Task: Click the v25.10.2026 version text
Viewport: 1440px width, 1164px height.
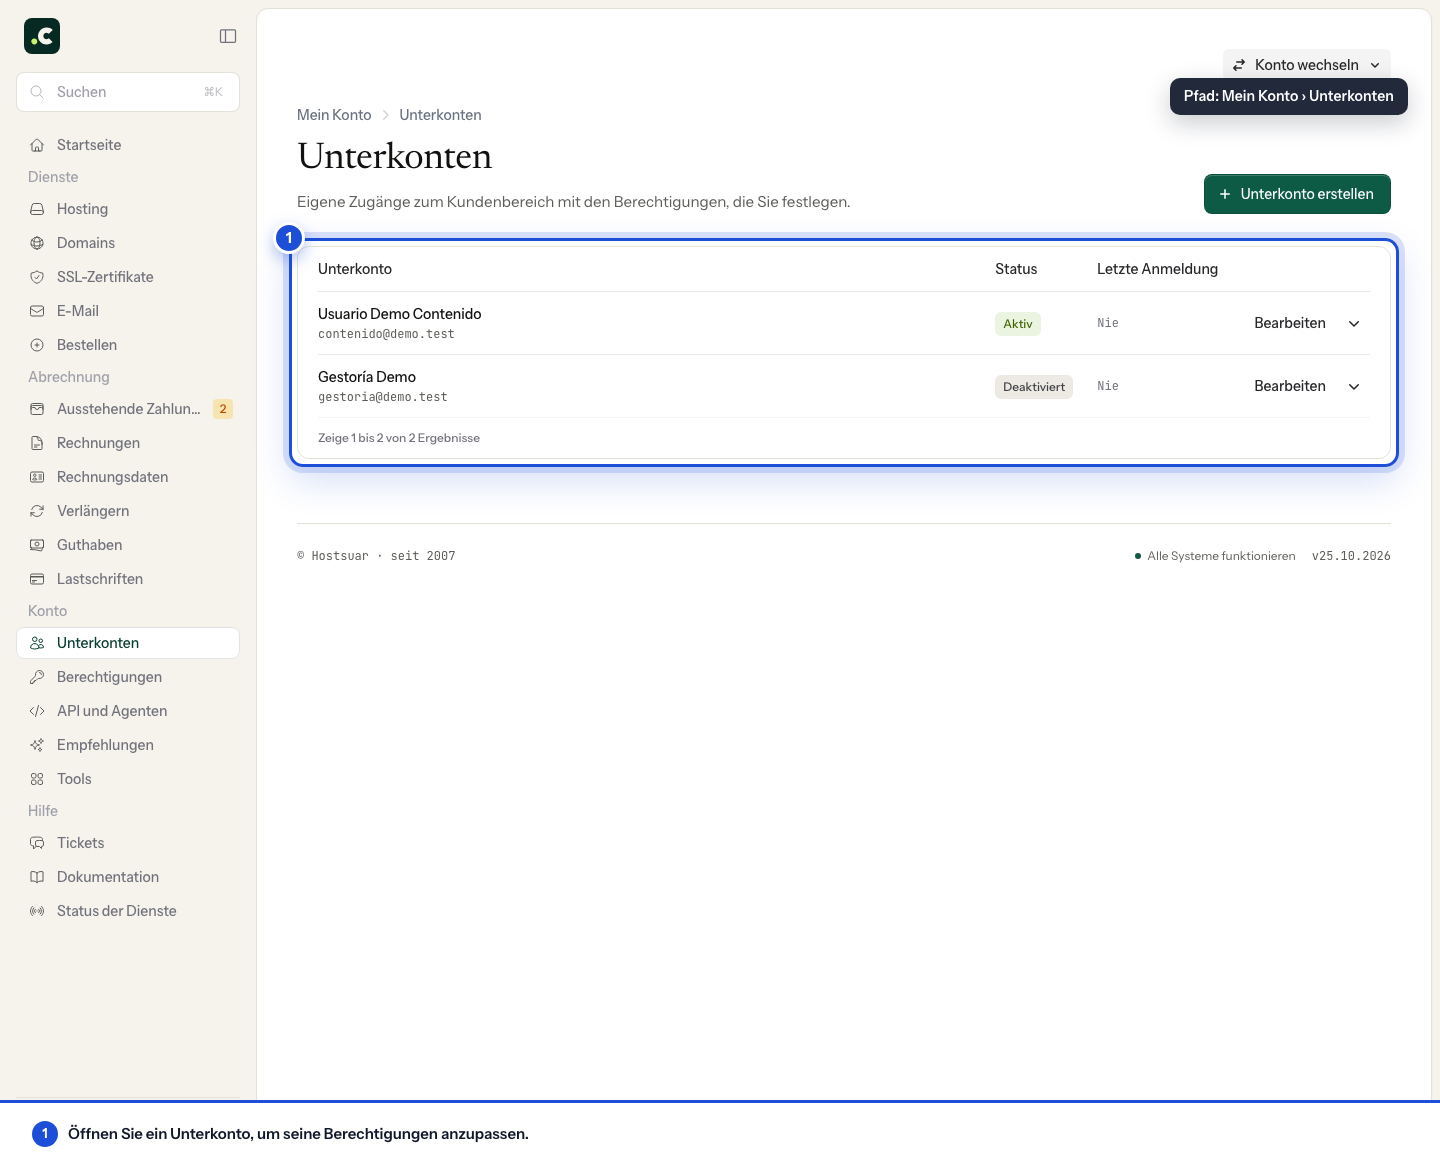Action: click(x=1351, y=556)
